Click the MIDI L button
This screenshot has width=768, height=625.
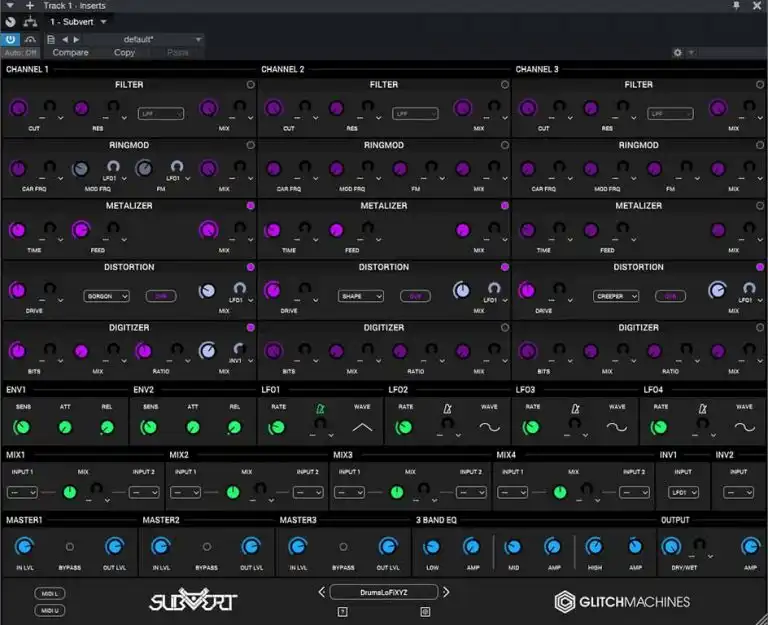pyautogui.click(x=50, y=594)
